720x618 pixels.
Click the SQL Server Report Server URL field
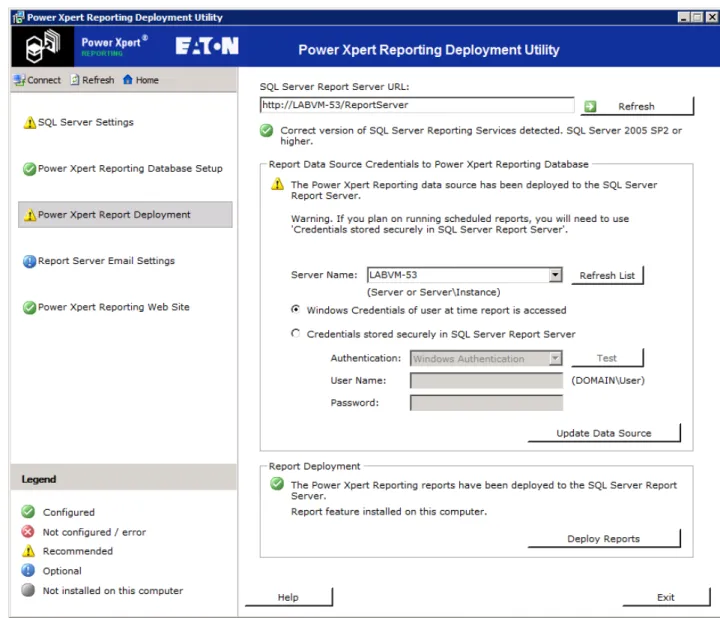click(x=417, y=105)
